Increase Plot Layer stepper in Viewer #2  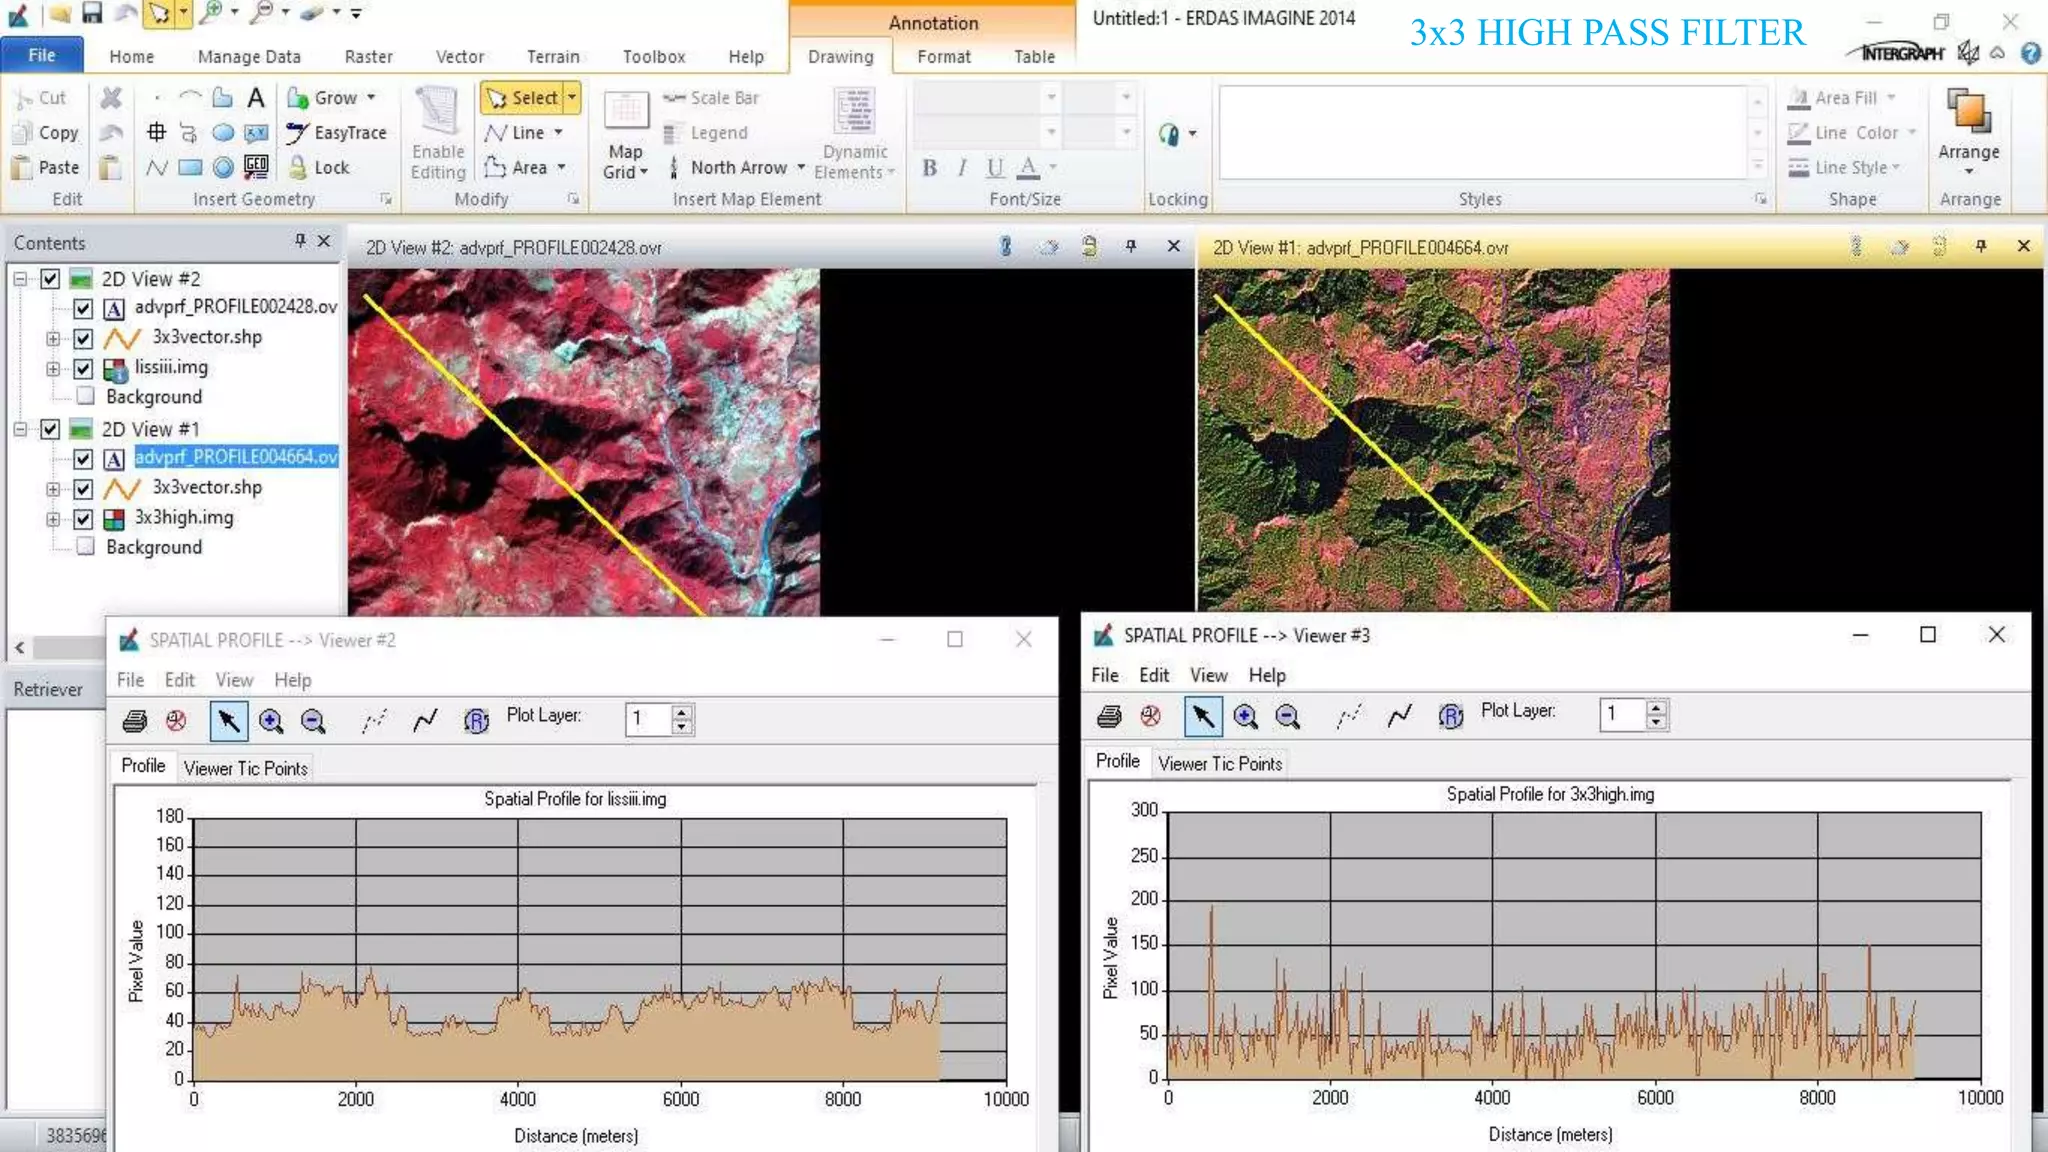pos(682,712)
